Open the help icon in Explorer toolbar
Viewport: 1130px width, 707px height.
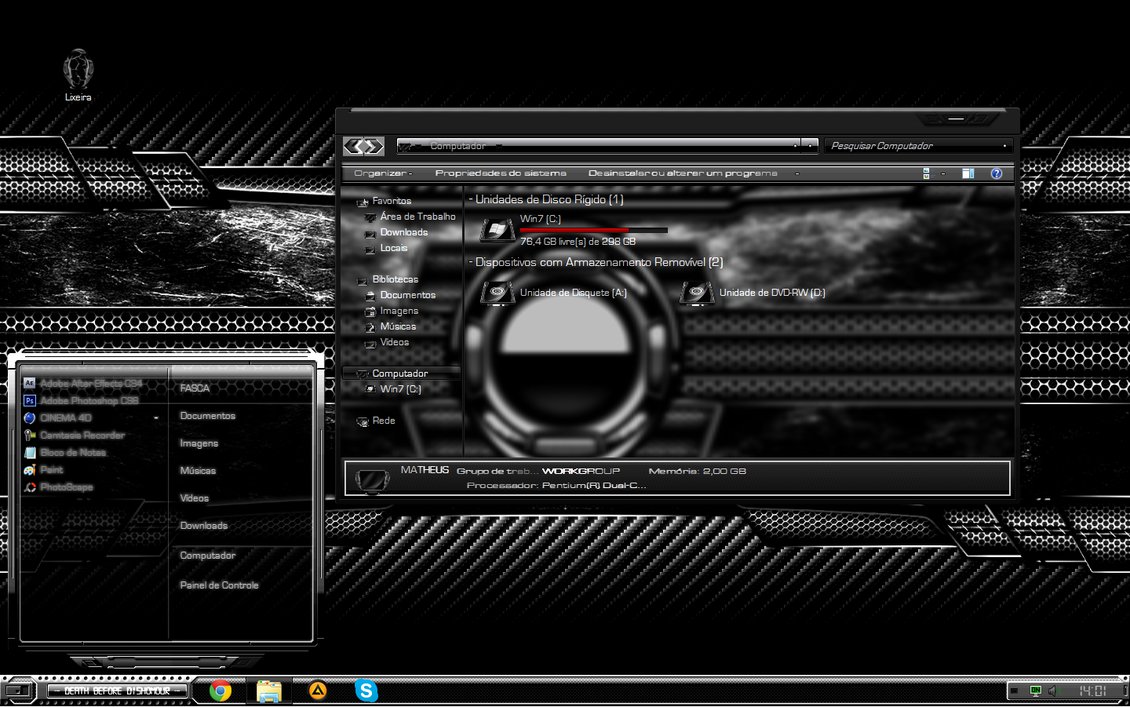click(996, 174)
